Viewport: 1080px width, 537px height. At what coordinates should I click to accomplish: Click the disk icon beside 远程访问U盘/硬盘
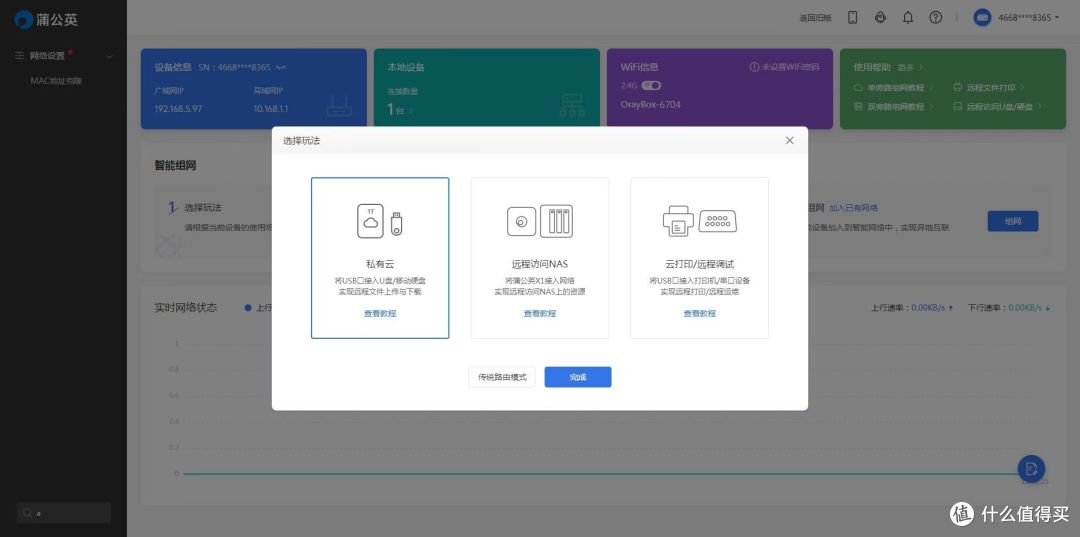tap(957, 107)
